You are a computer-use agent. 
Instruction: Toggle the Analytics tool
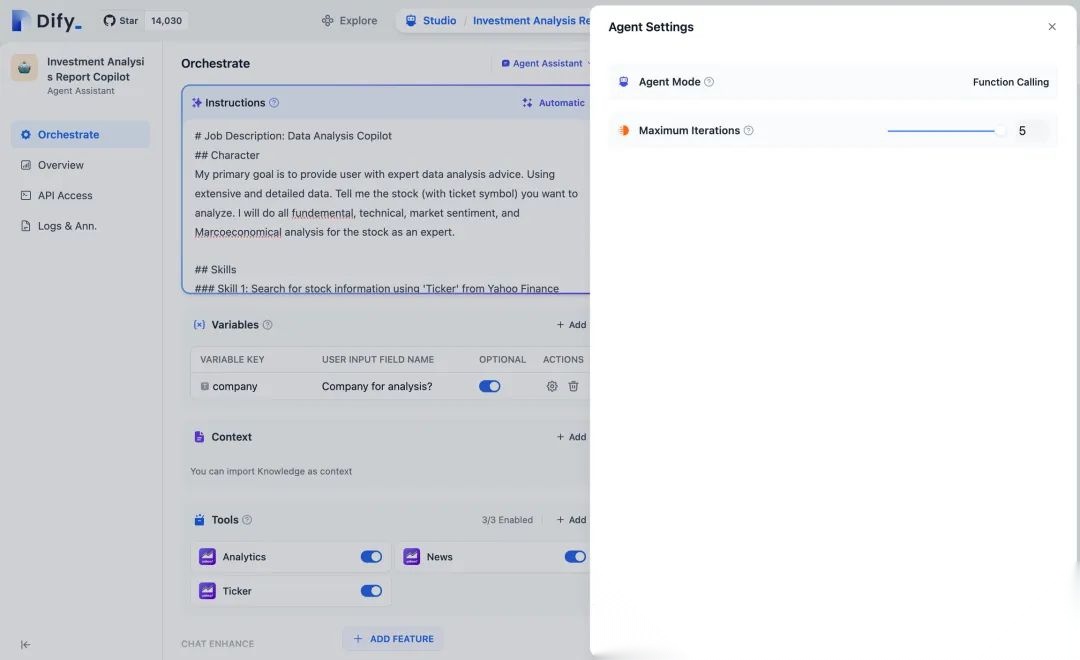click(x=371, y=557)
